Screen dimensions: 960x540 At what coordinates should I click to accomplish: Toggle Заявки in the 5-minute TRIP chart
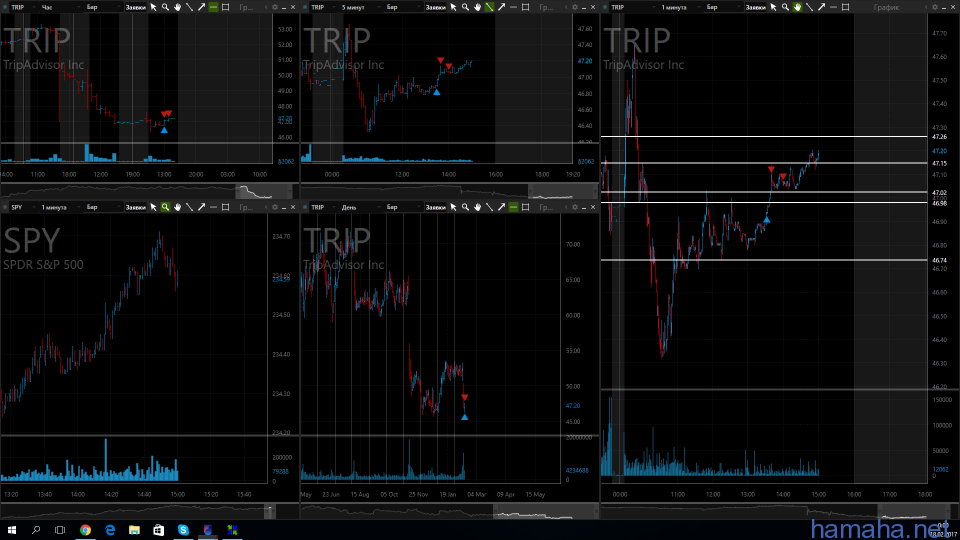[x=435, y=7]
